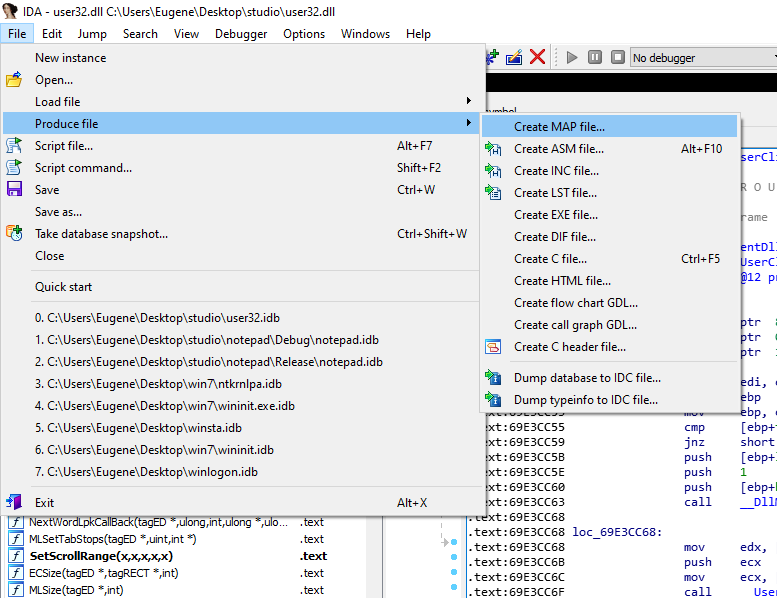This screenshot has width=777, height=598.
Task: Click the Create LST file icon
Action: [493, 193]
